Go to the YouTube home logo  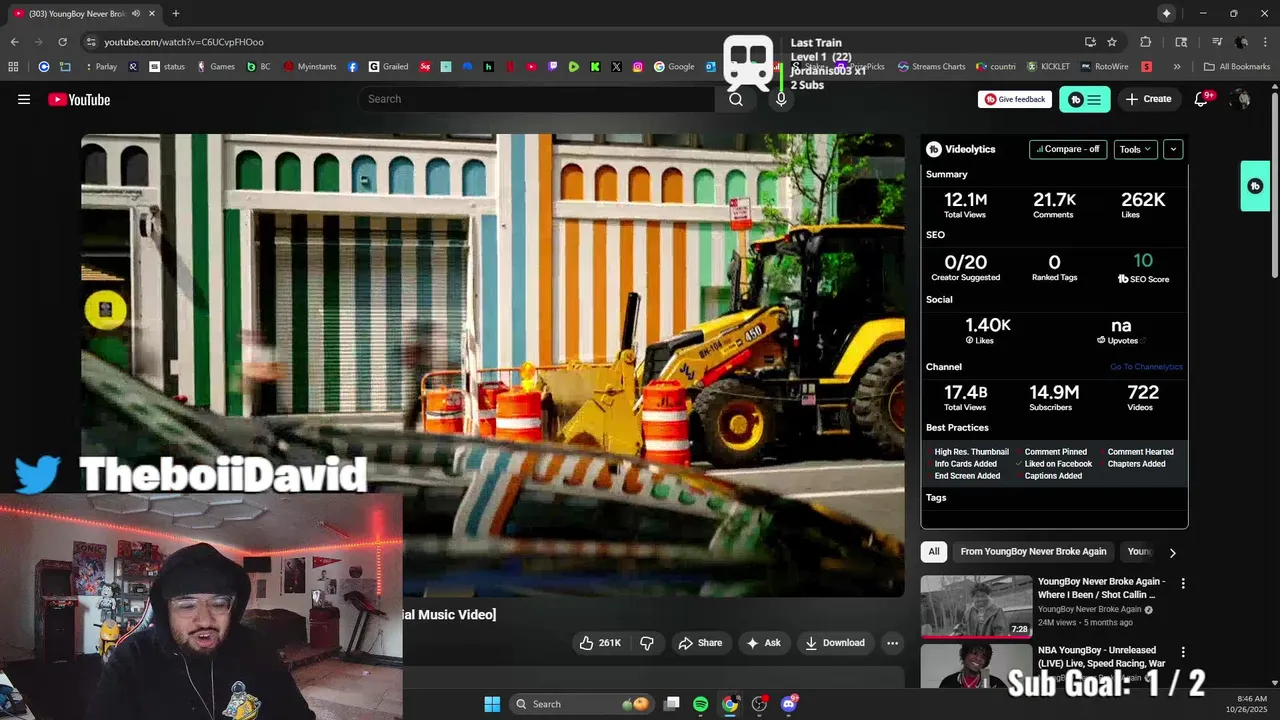click(x=79, y=99)
